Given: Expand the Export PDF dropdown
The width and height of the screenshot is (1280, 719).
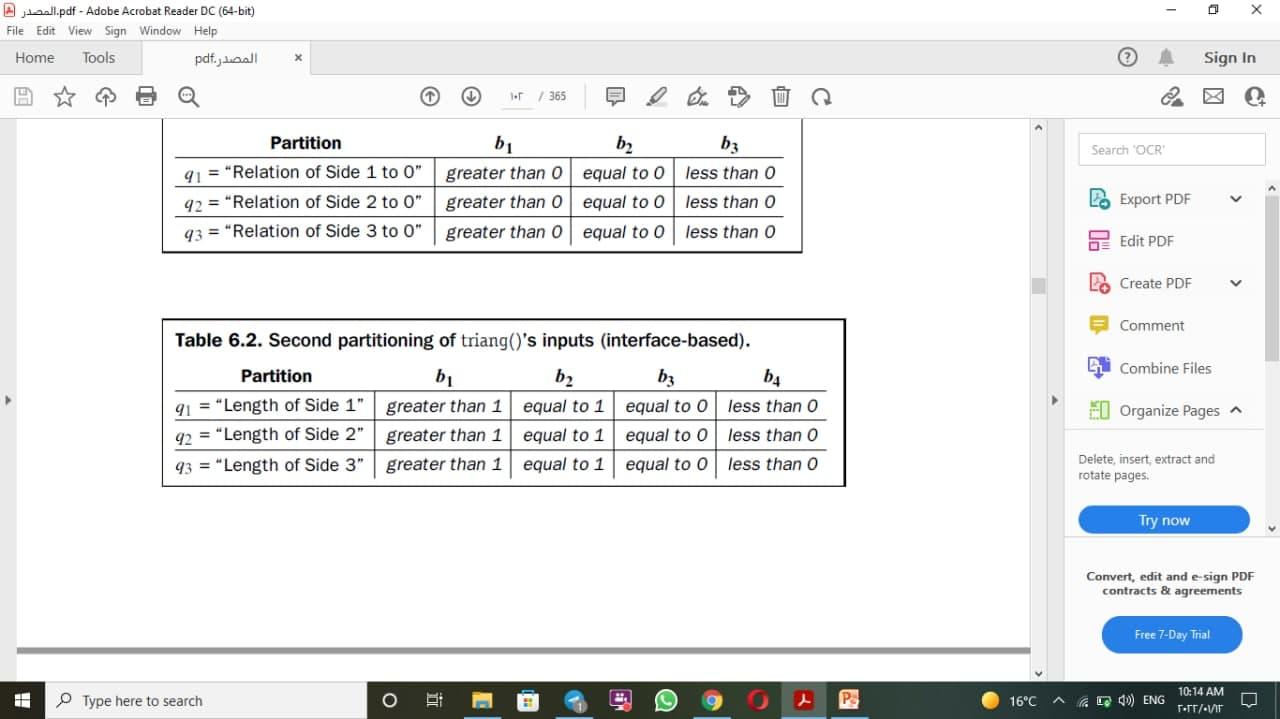Looking at the screenshot, I should [x=1235, y=198].
